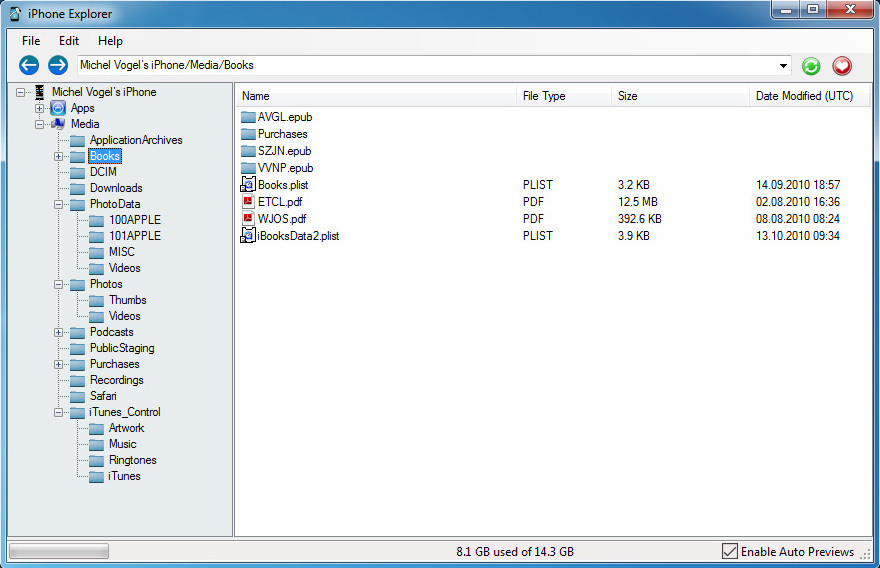This screenshot has width=880, height=568.
Task: Click the WJOS.pdf PDF icon
Action: pyautogui.click(x=248, y=218)
